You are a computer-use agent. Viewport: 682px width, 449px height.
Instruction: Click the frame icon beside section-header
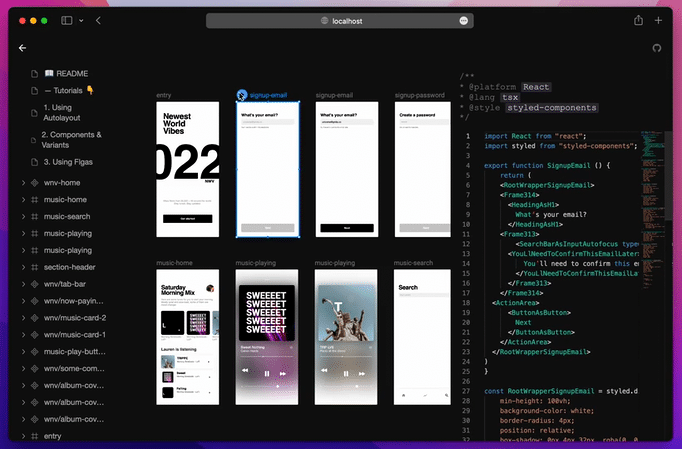coord(35,267)
